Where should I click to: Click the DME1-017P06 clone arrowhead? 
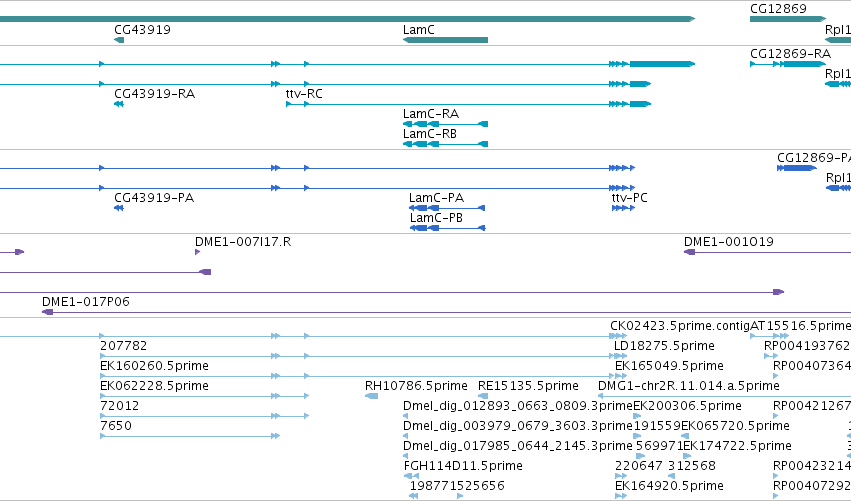[x=48, y=312]
